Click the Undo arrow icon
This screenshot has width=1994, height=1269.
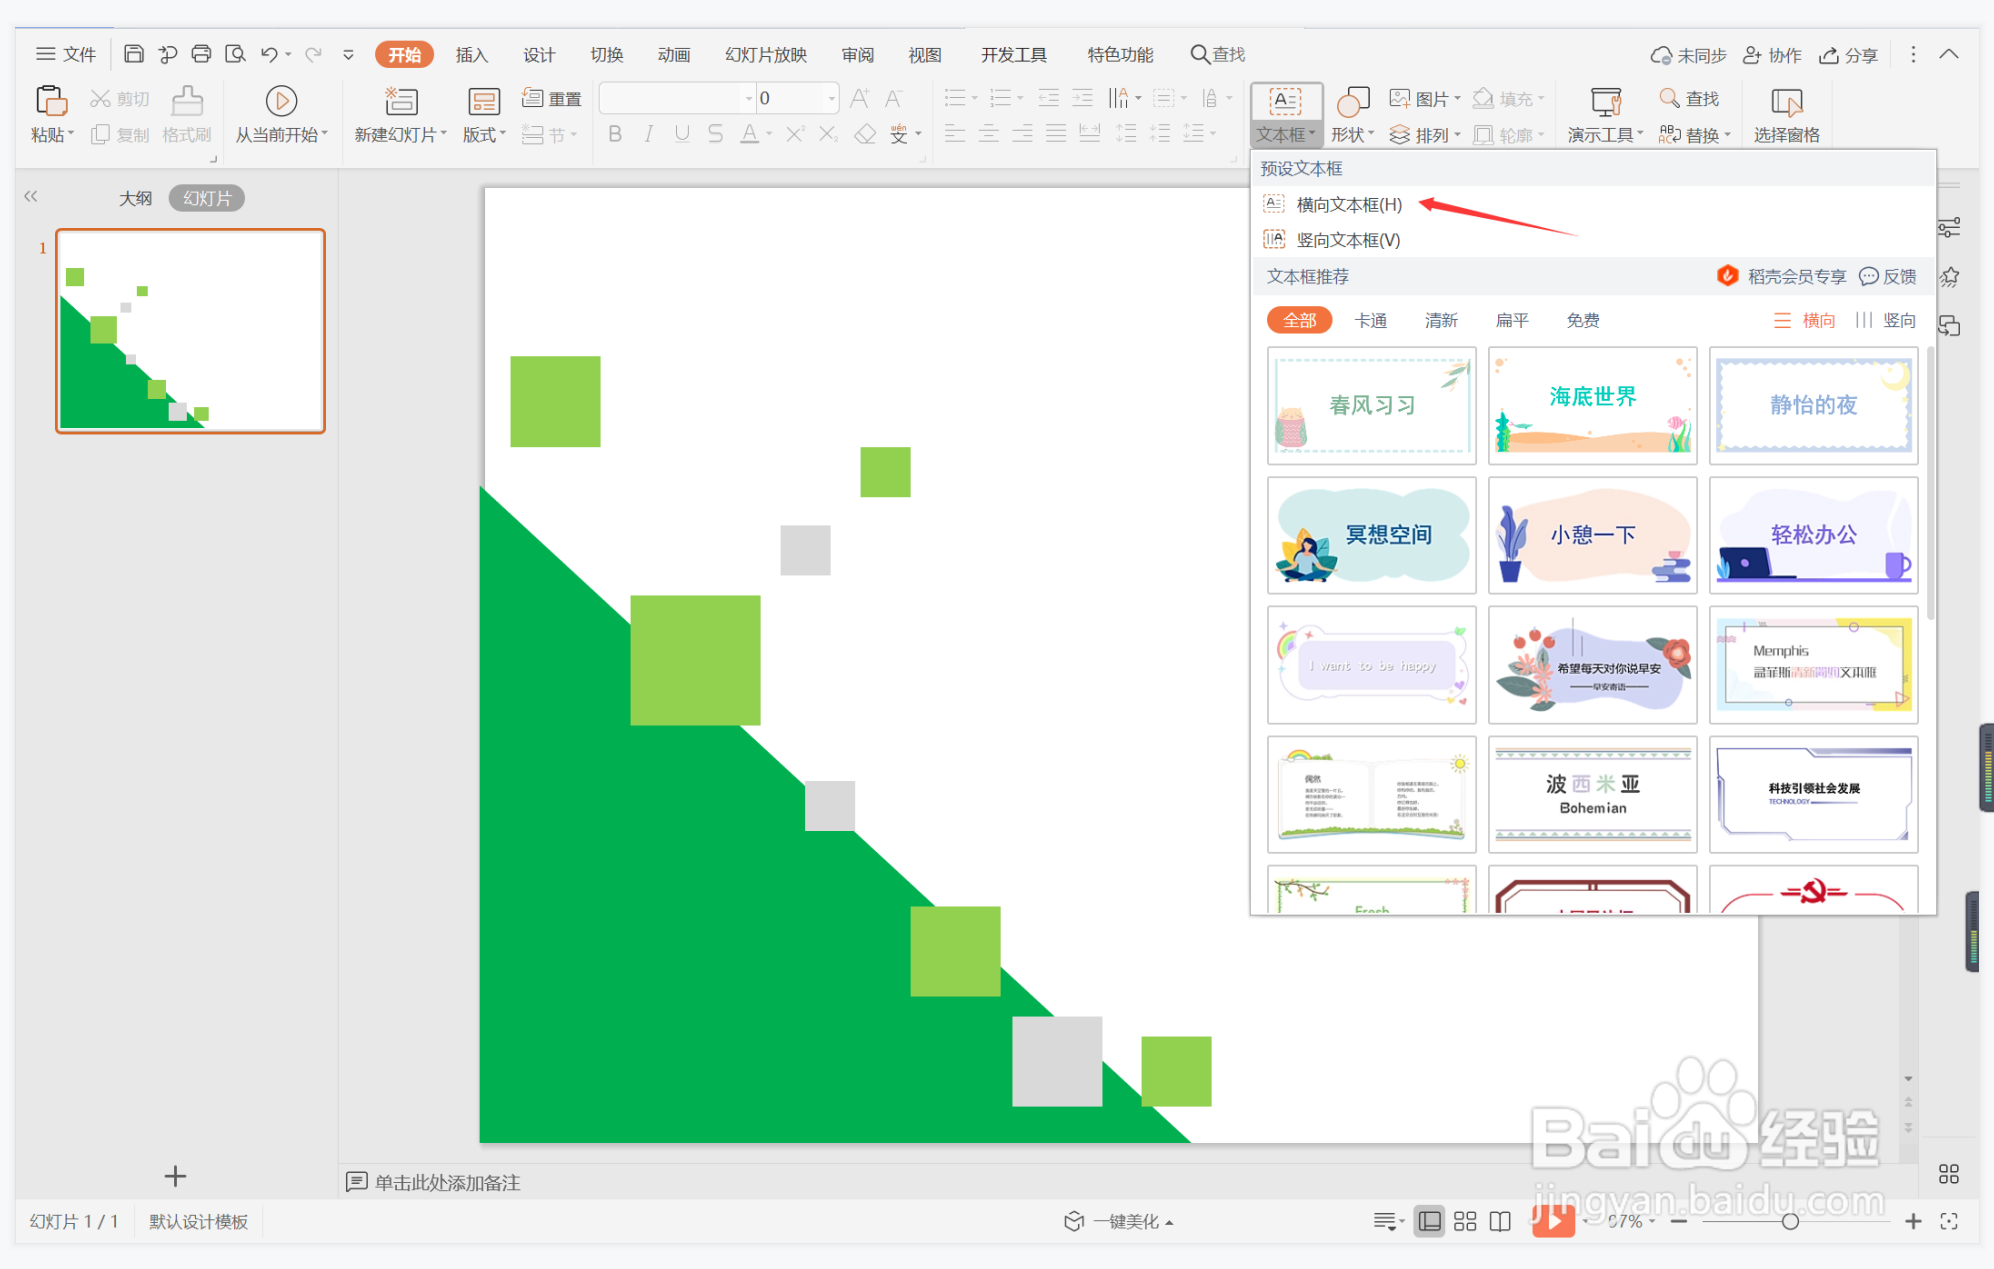pyautogui.click(x=269, y=54)
